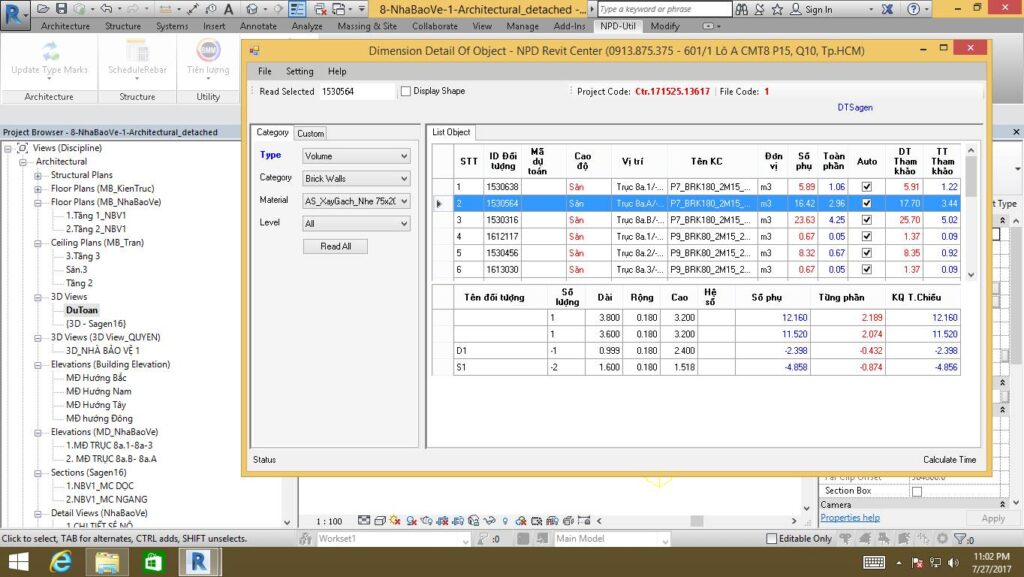The height and width of the screenshot is (577, 1024).
Task: Open the Properties help link
Action: 850,518
